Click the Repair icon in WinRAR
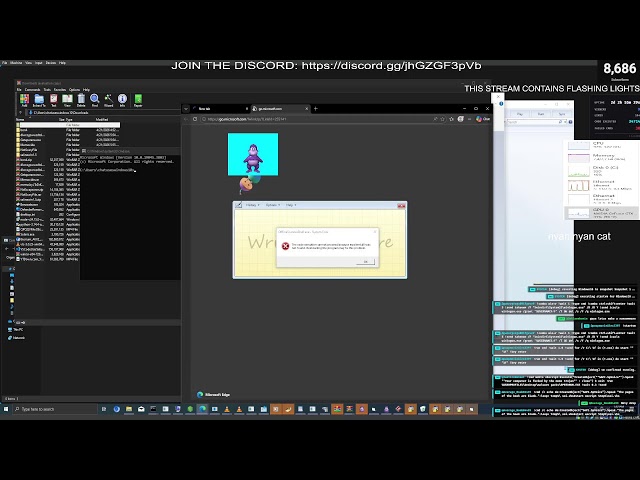This screenshot has height=480, width=640. pos(138,100)
